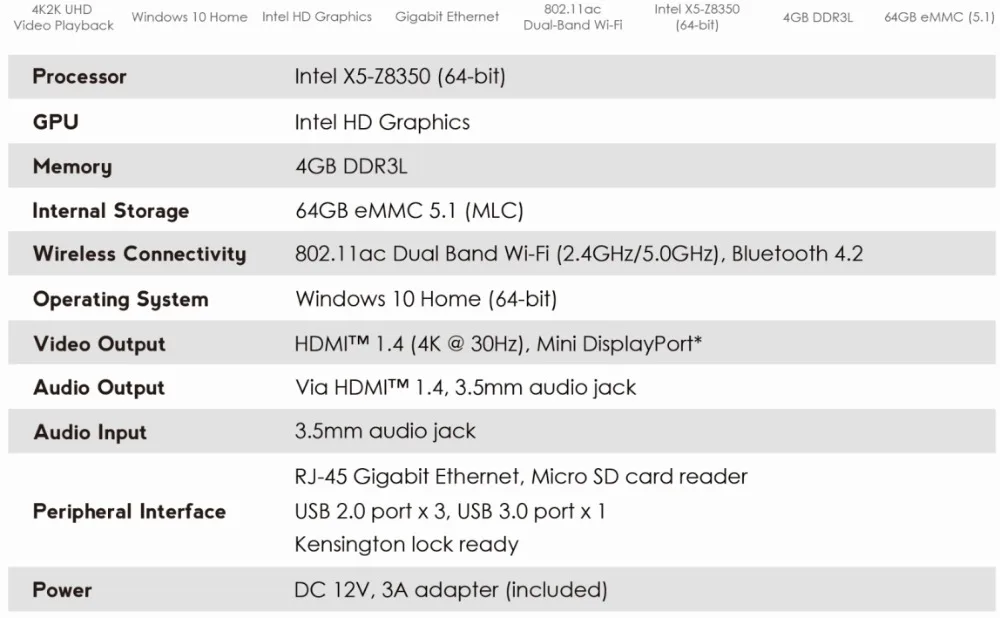Viewport: 1000px width, 618px height.
Task: Click the RJ-45 Gigabit Ethernet line
Action: coord(520,476)
